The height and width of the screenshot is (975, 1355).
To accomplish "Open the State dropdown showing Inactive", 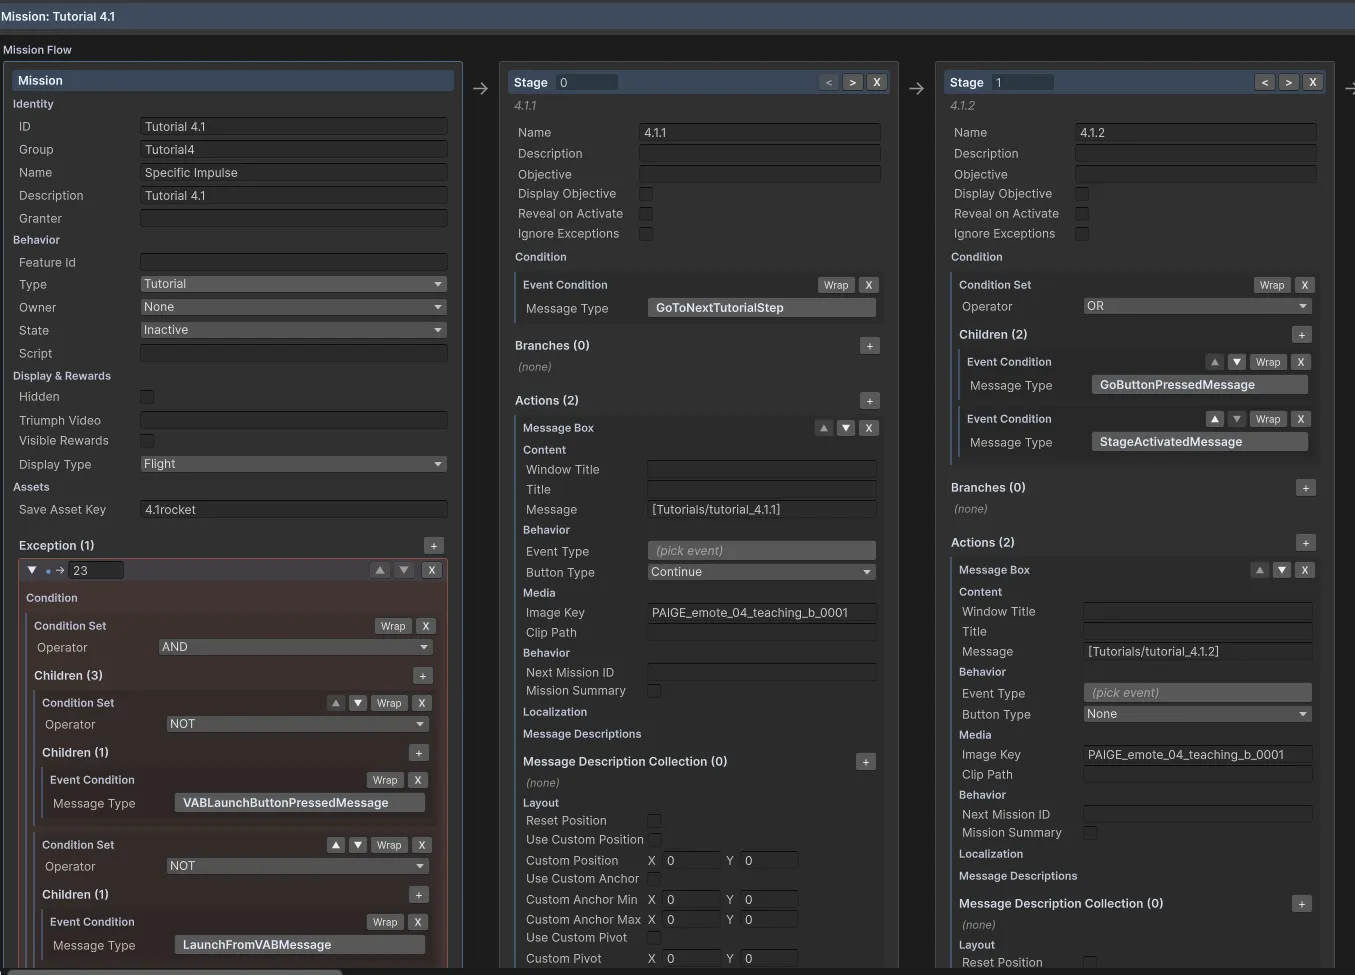I will click(x=294, y=330).
